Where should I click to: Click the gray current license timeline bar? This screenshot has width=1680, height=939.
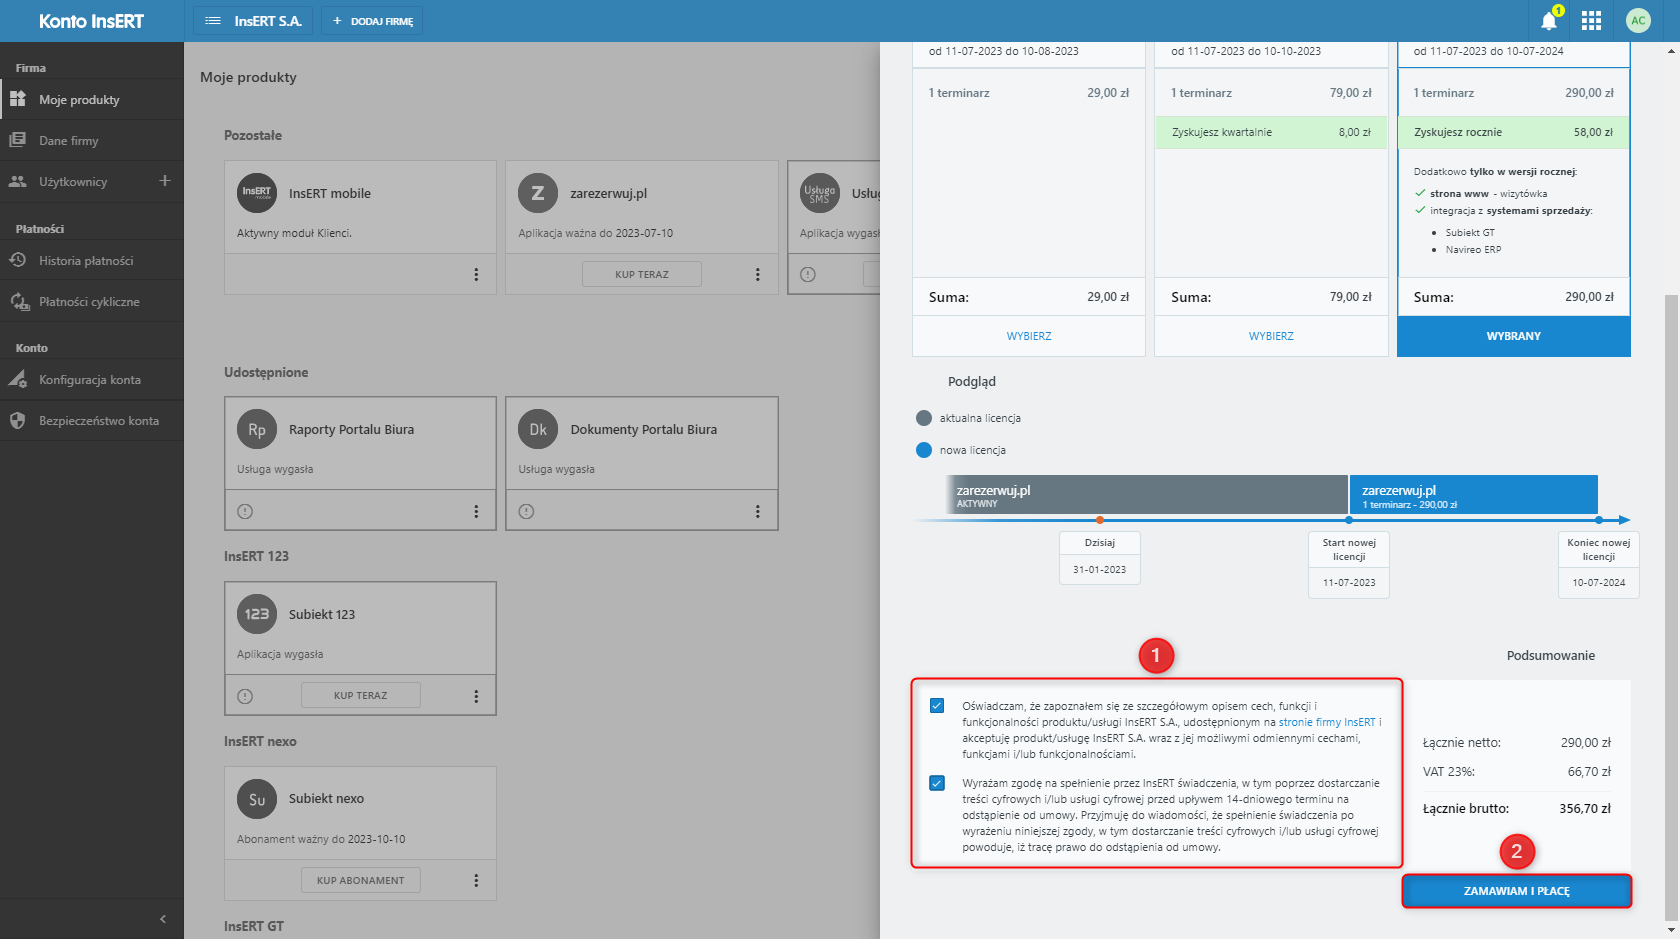point(1147,495)
